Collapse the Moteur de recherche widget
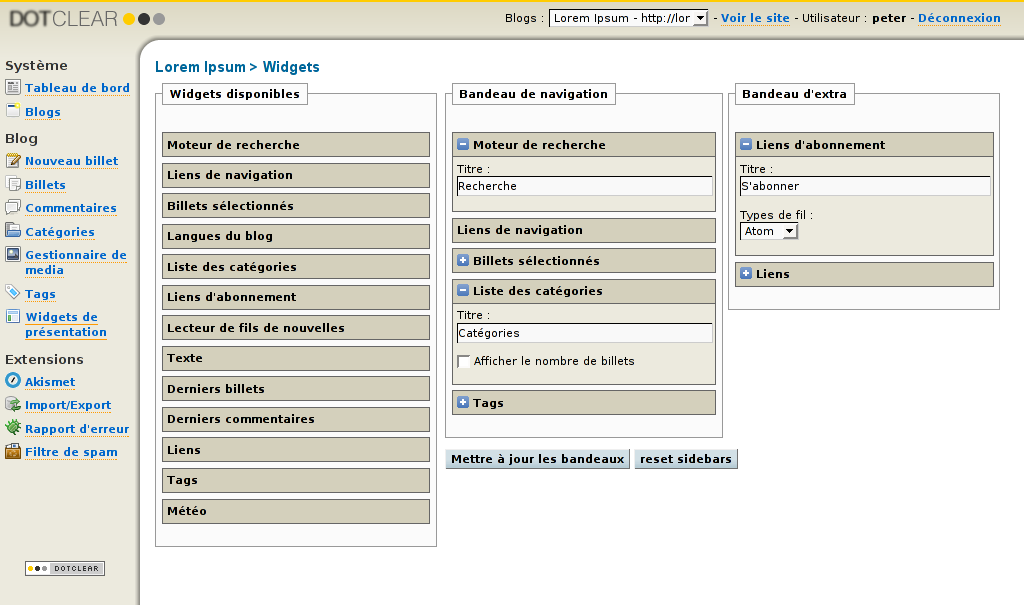This screenshot has width=1024, height=605. point(463,145)
